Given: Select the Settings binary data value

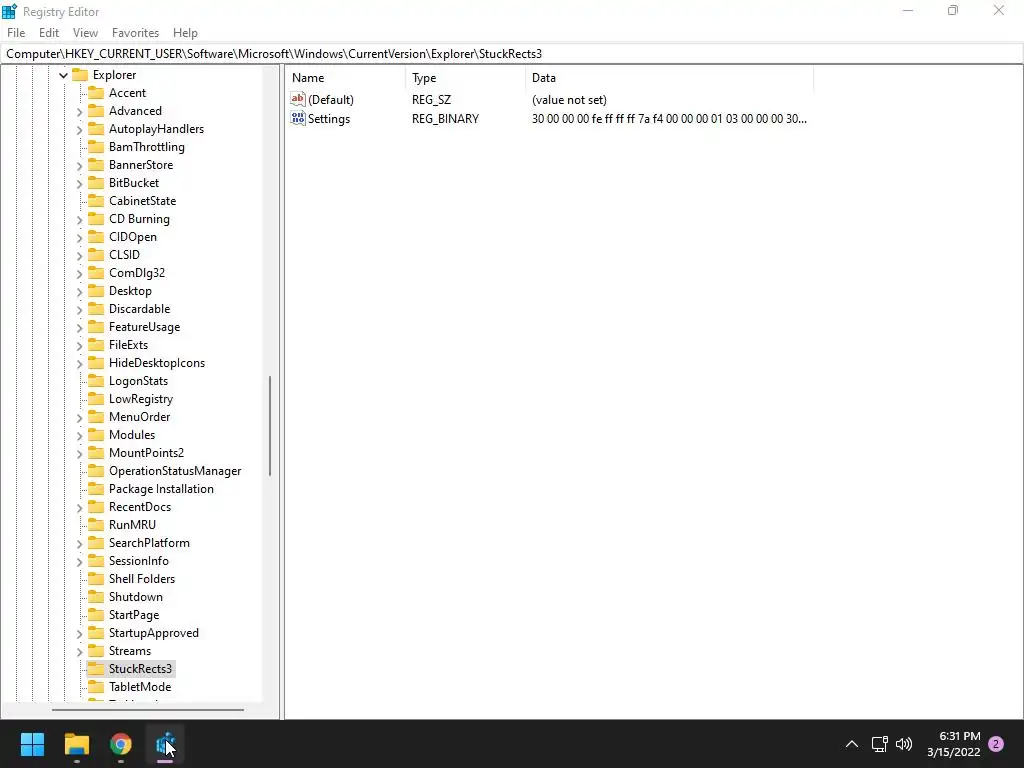Looking at the screenshot, I should point(669,119).
